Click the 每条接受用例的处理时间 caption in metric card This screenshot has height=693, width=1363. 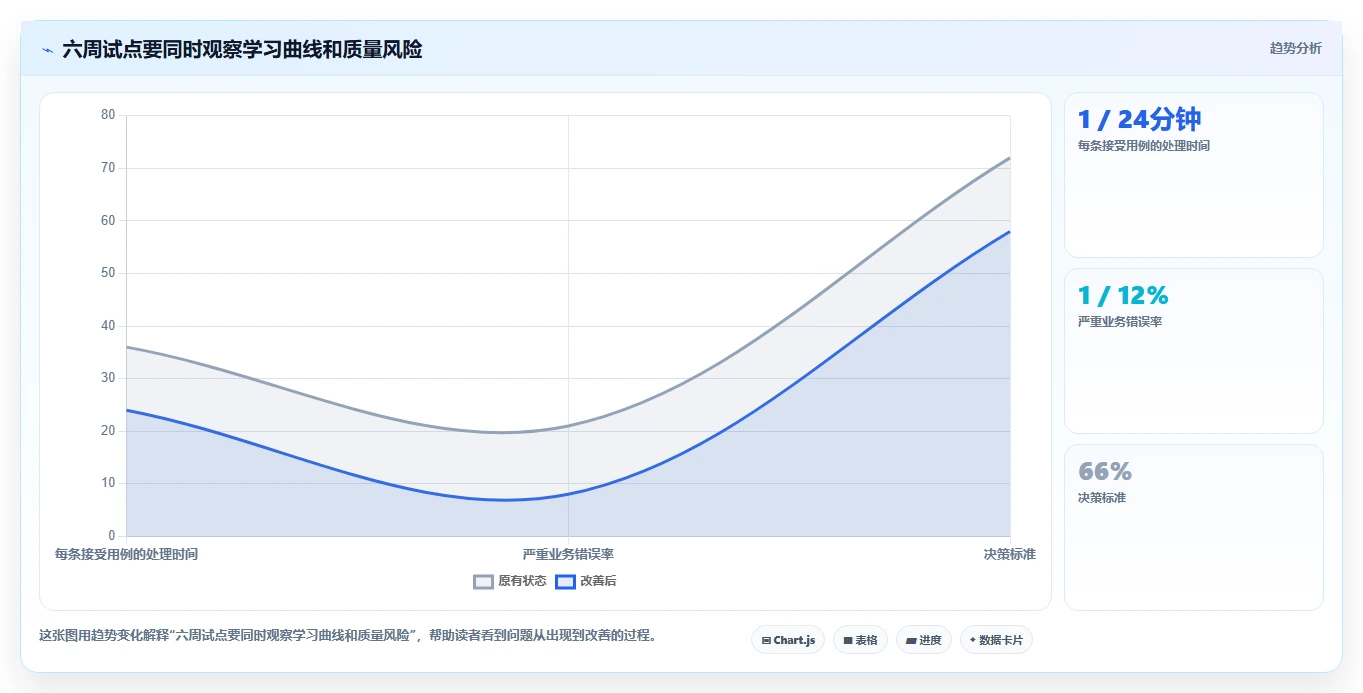(1144, 146)
